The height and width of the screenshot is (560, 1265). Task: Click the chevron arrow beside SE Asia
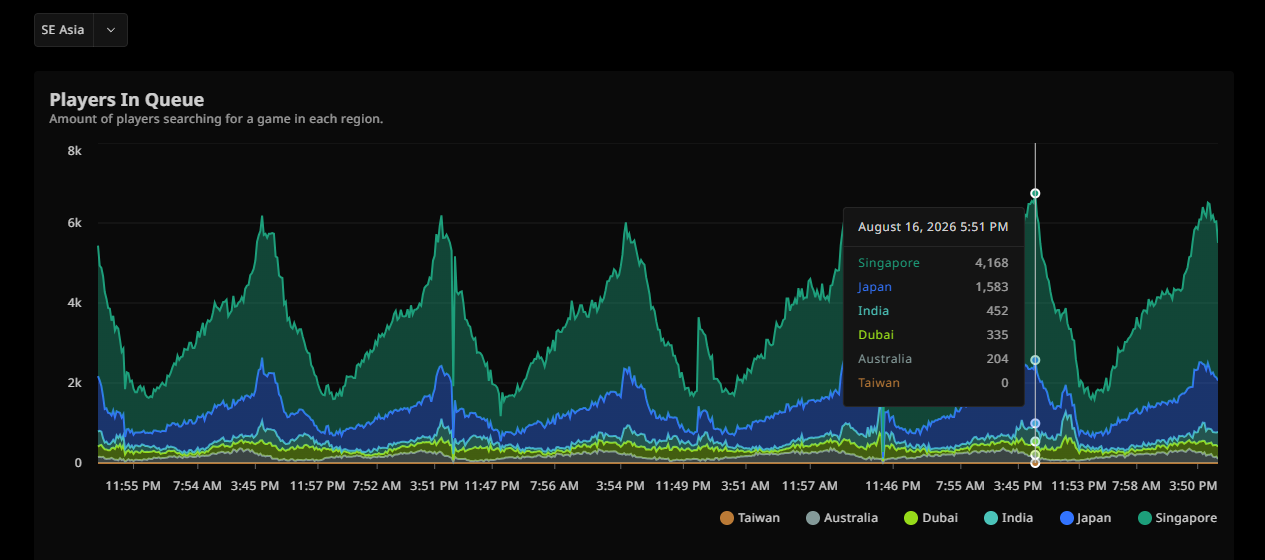pos(111,30)
